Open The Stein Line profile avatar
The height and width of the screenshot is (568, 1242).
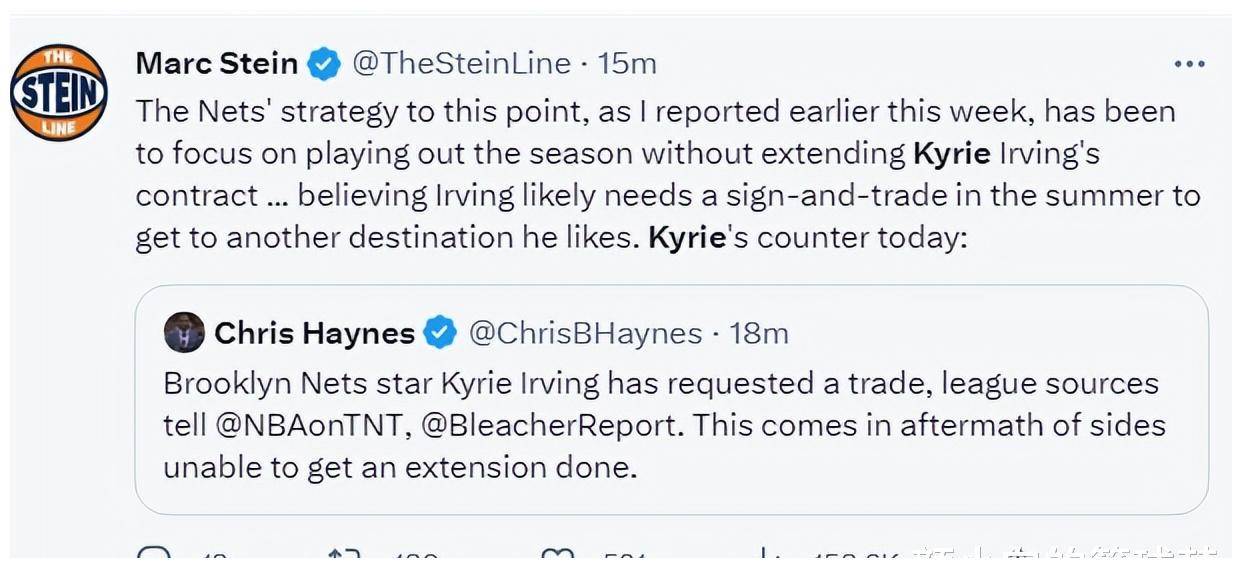pos(59,92)
